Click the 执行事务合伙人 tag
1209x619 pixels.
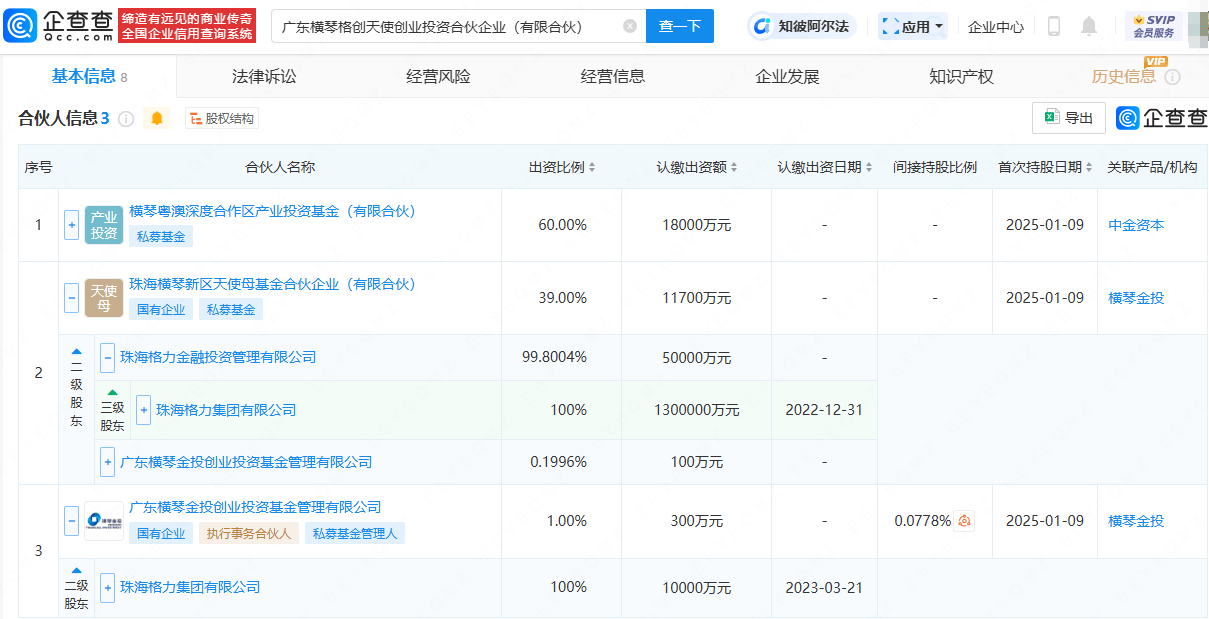pyautogui.click(x=249, y=534)
